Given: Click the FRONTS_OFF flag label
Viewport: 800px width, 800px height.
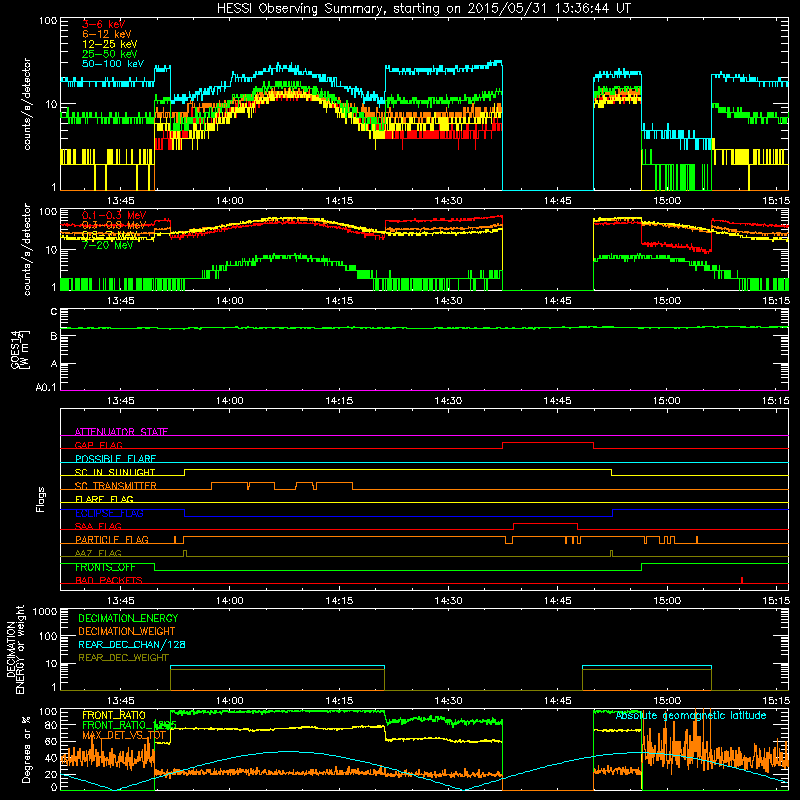Looking at the screenshot, I should pyautogui.click(x=105, y=567).
